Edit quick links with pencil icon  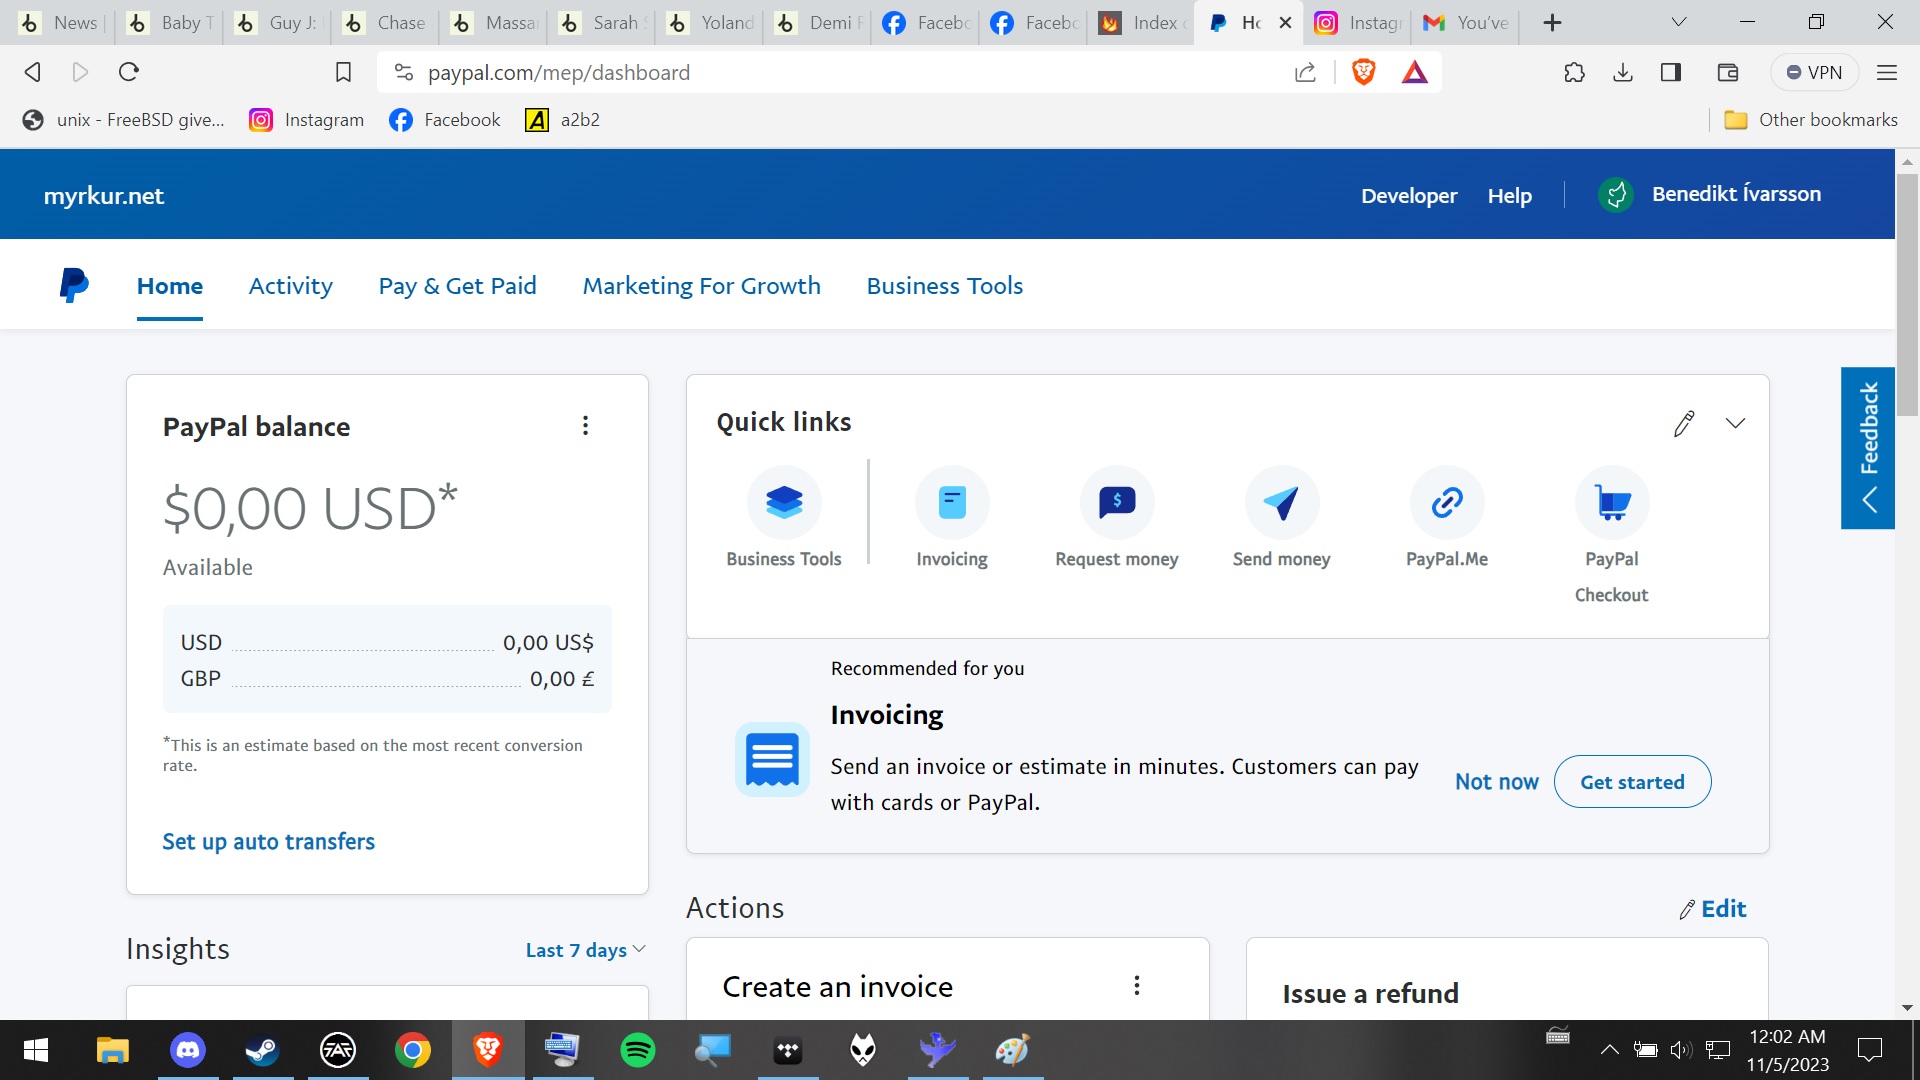coord(1684,423)
